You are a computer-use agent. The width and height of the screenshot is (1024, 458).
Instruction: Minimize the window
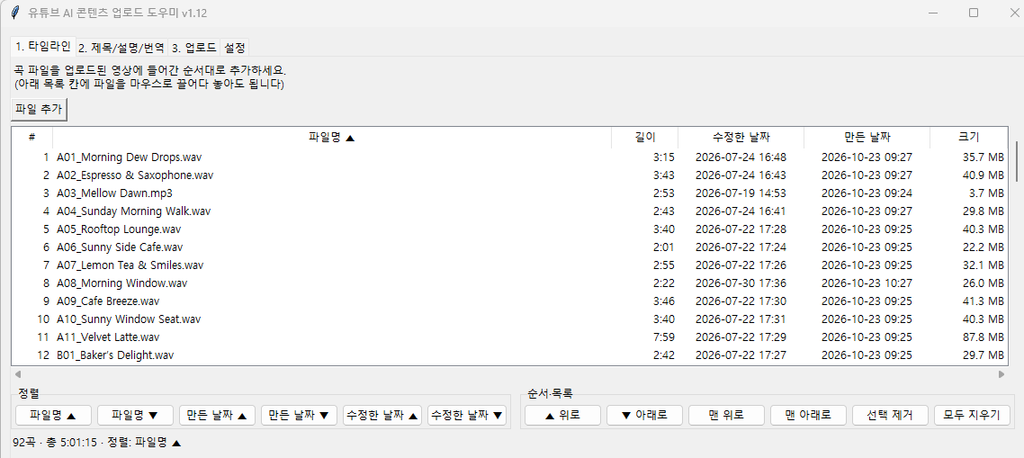[934, 12]
